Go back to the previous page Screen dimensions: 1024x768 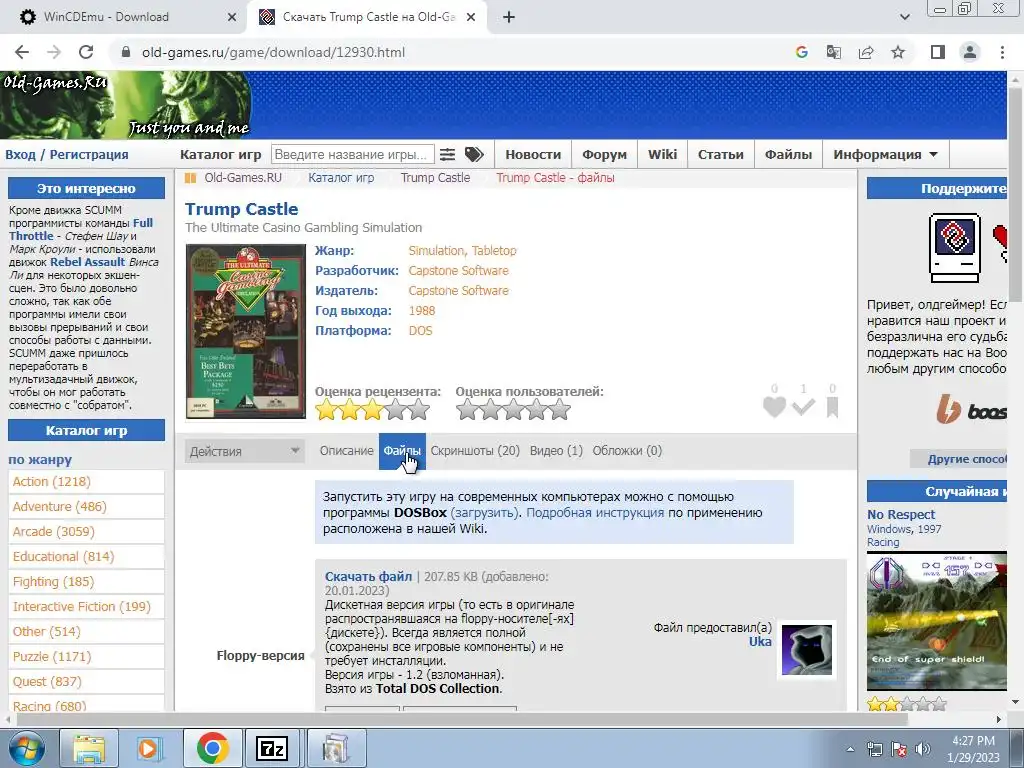(x=22, y=52)
